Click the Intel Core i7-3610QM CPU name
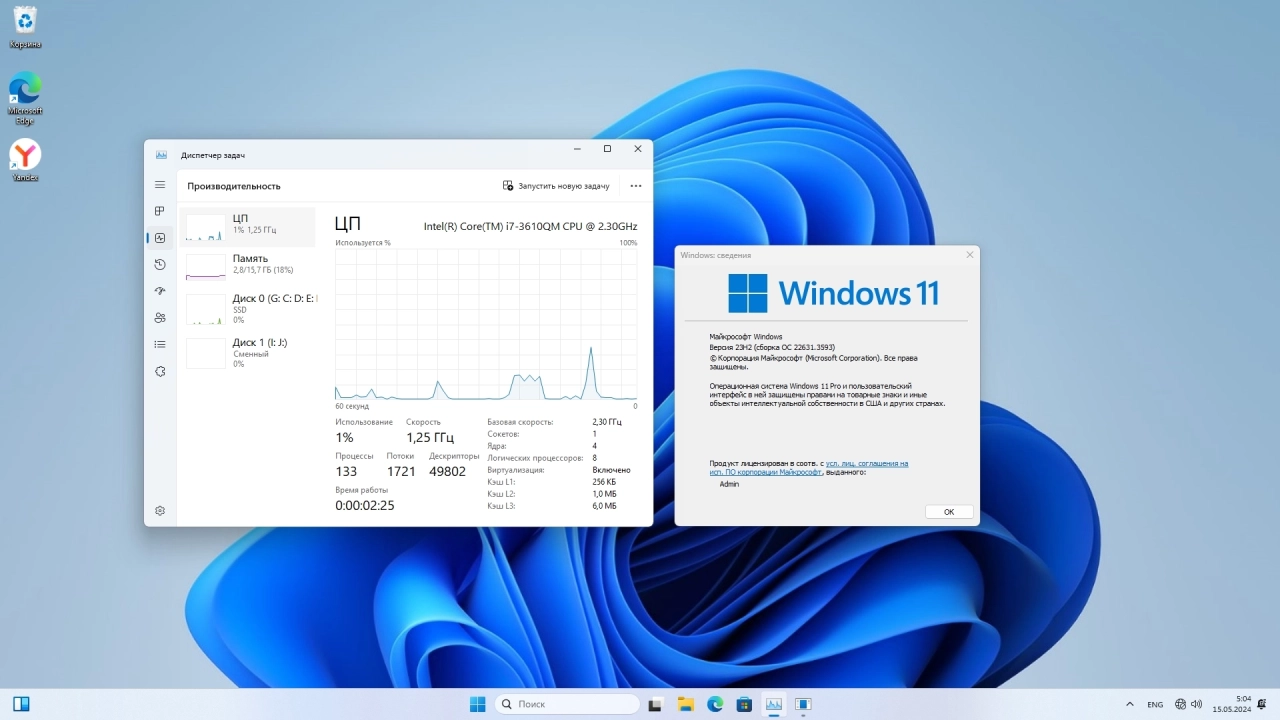The width and height of the screenshot is (1280, 720). click(530, 226)
